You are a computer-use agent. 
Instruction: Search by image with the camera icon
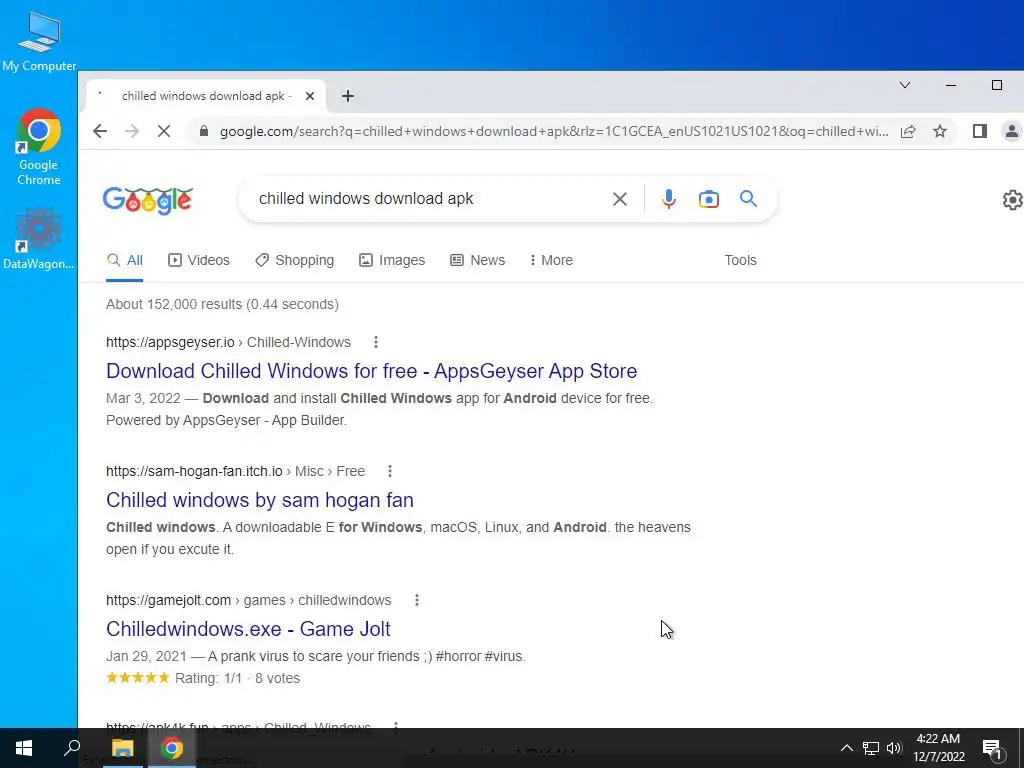click(709, 199)
